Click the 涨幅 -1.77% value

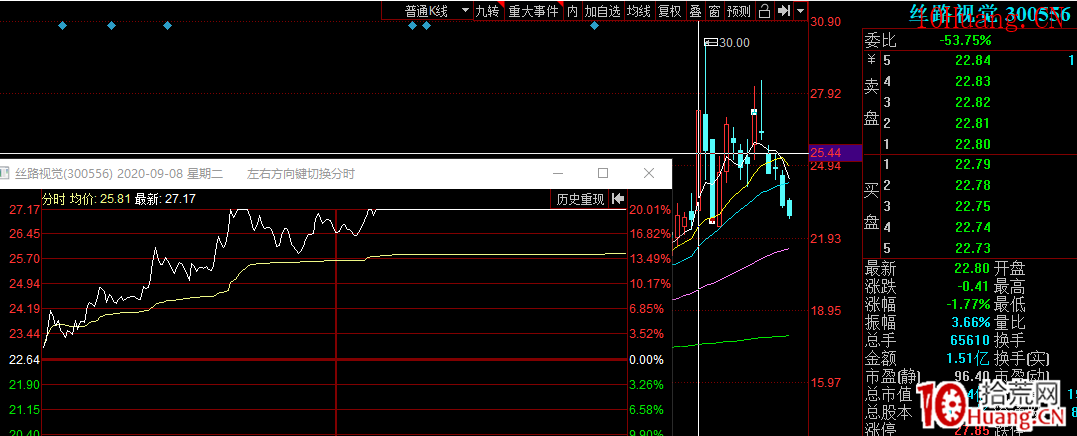966,303
